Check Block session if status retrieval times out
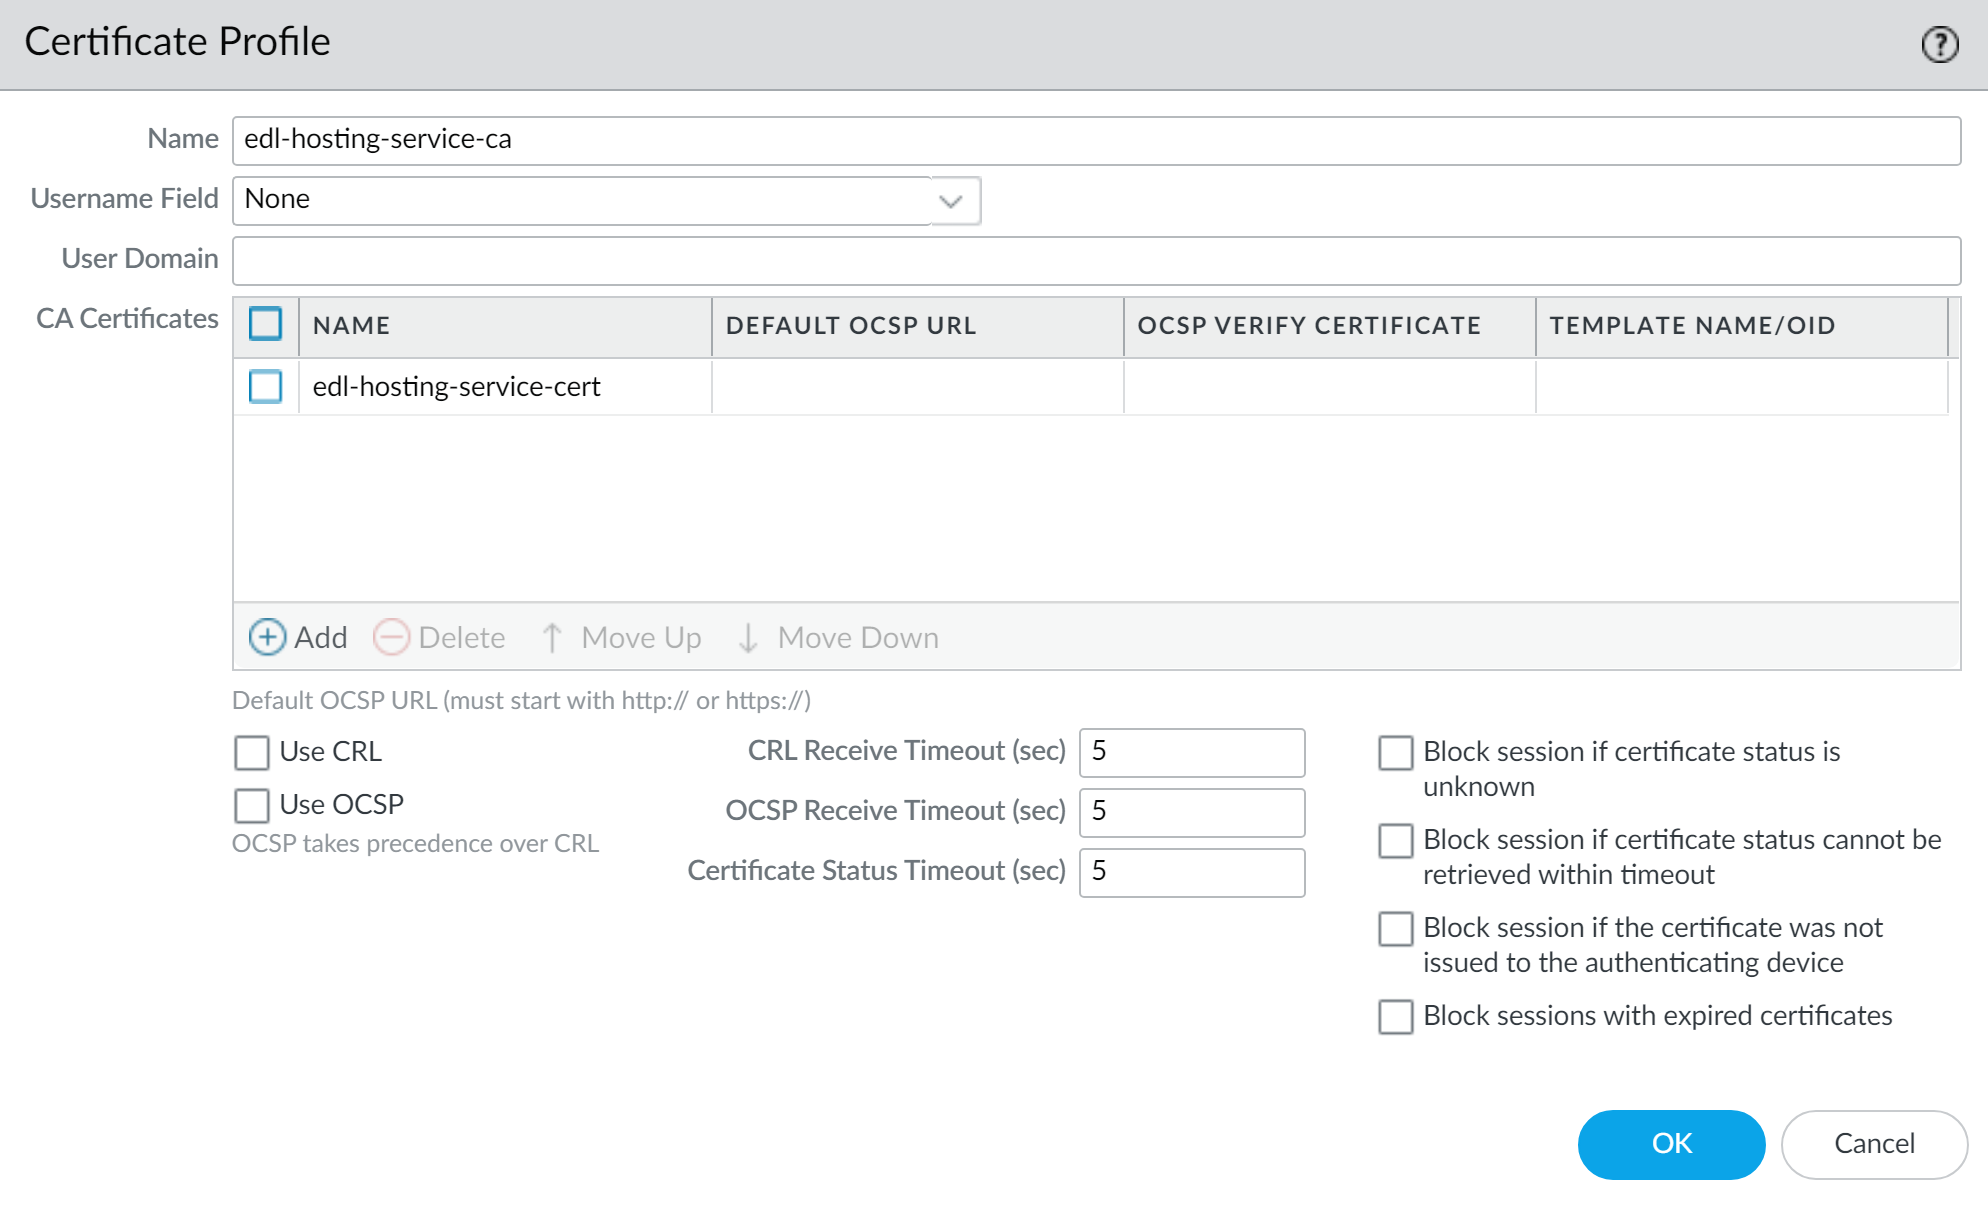Screen dimensions: 1988x1215 coord(1395,841)
